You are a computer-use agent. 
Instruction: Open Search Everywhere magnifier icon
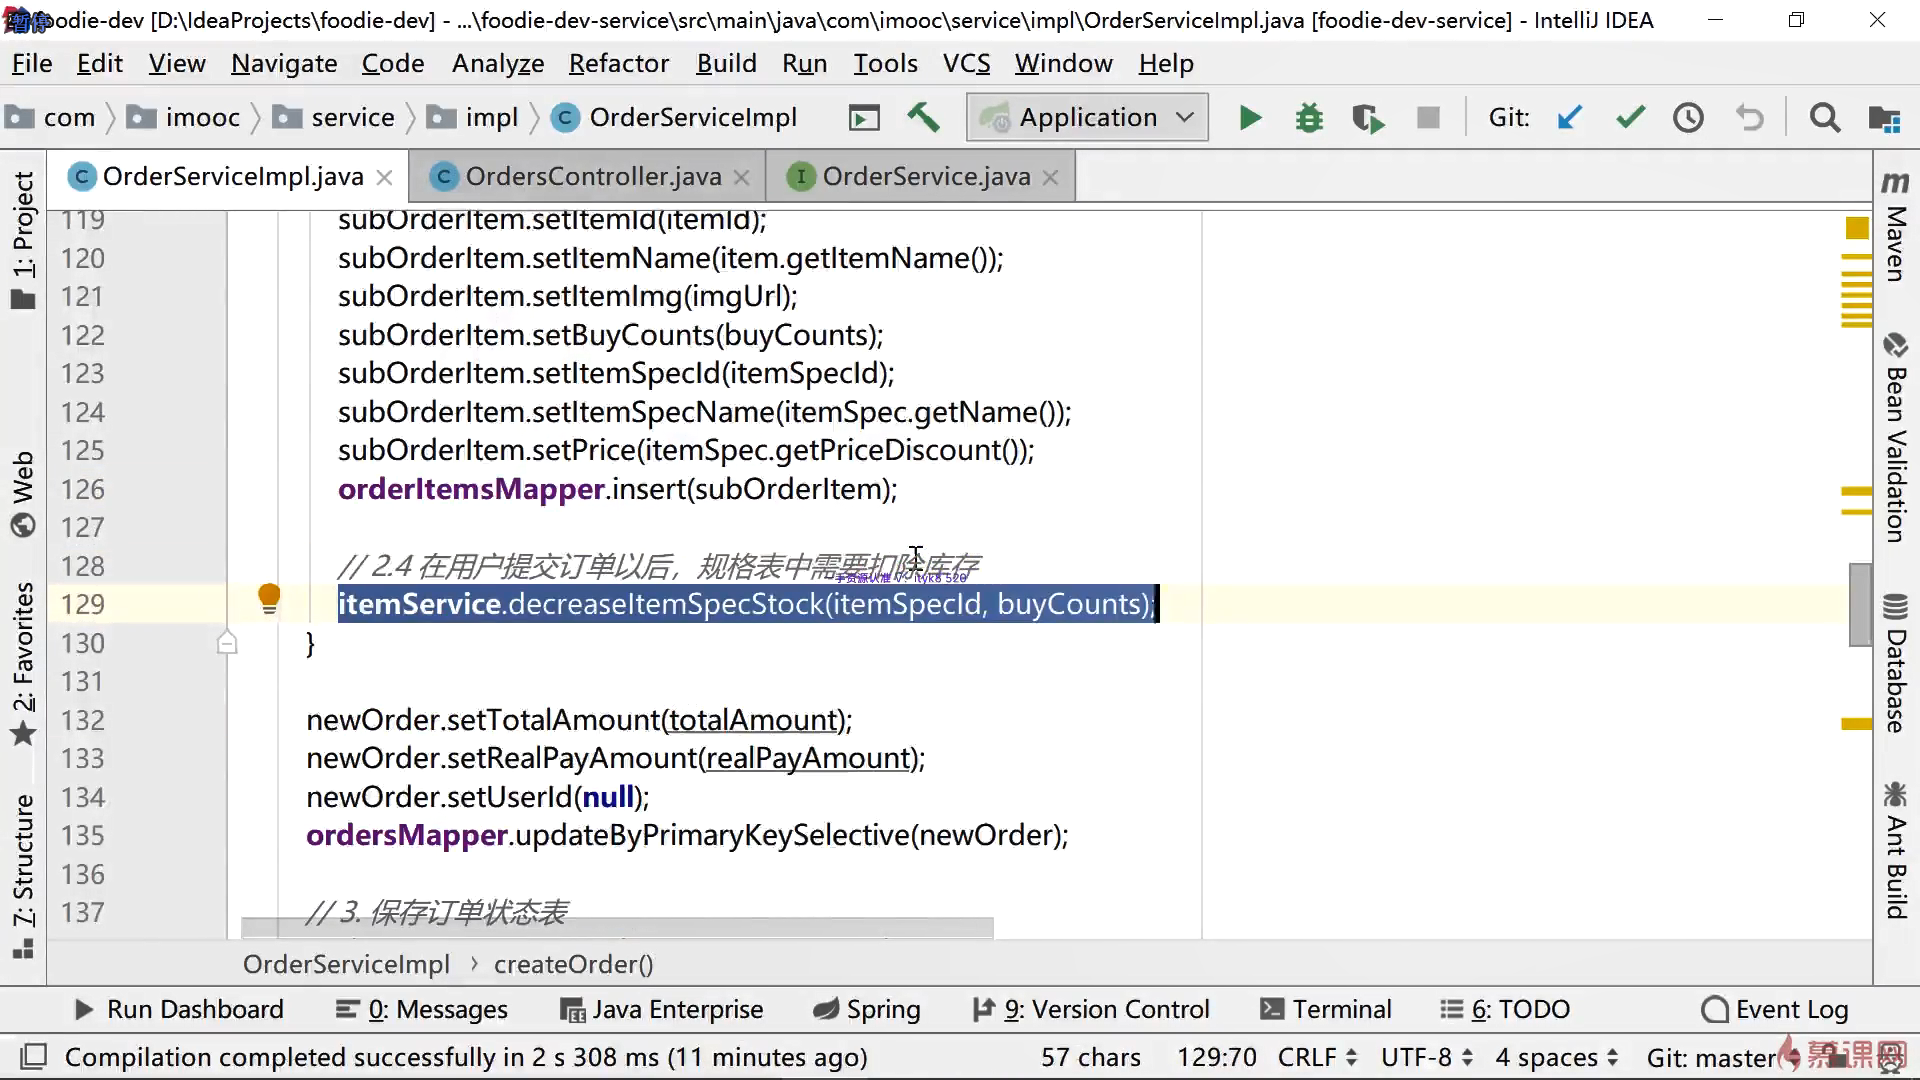(x=1824, y=118)
